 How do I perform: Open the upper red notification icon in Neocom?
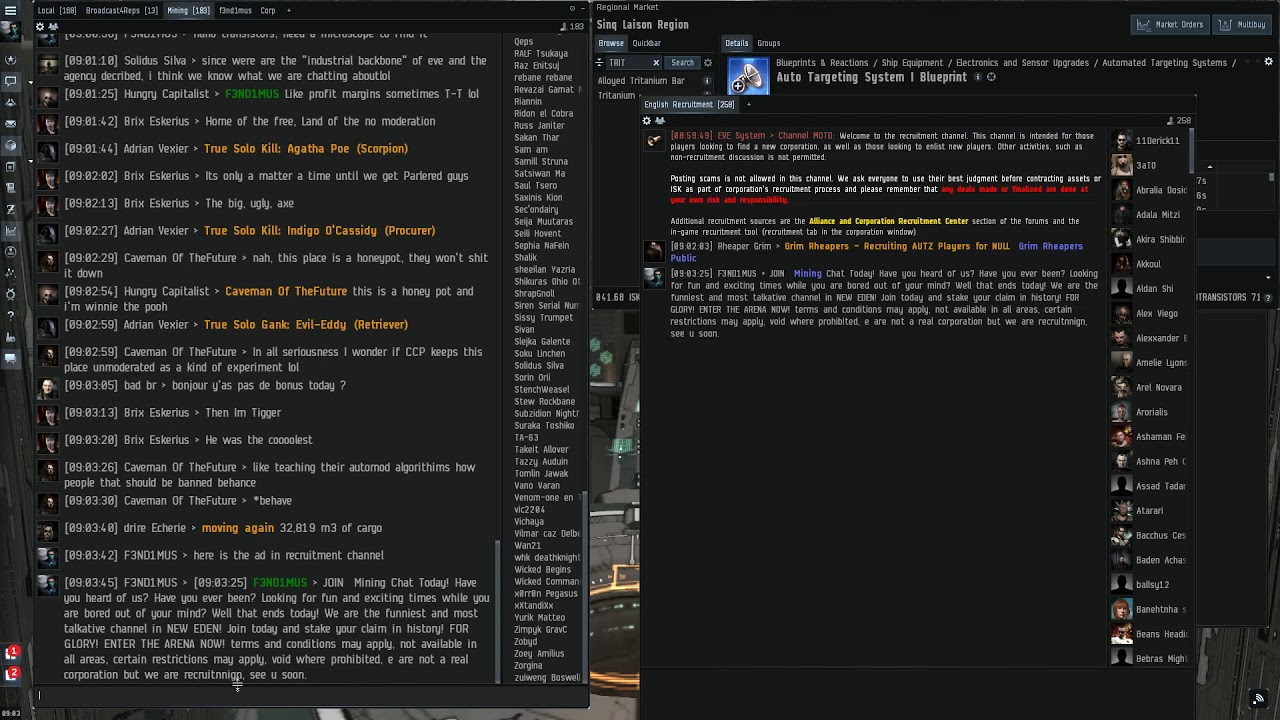tap(12, 653)
